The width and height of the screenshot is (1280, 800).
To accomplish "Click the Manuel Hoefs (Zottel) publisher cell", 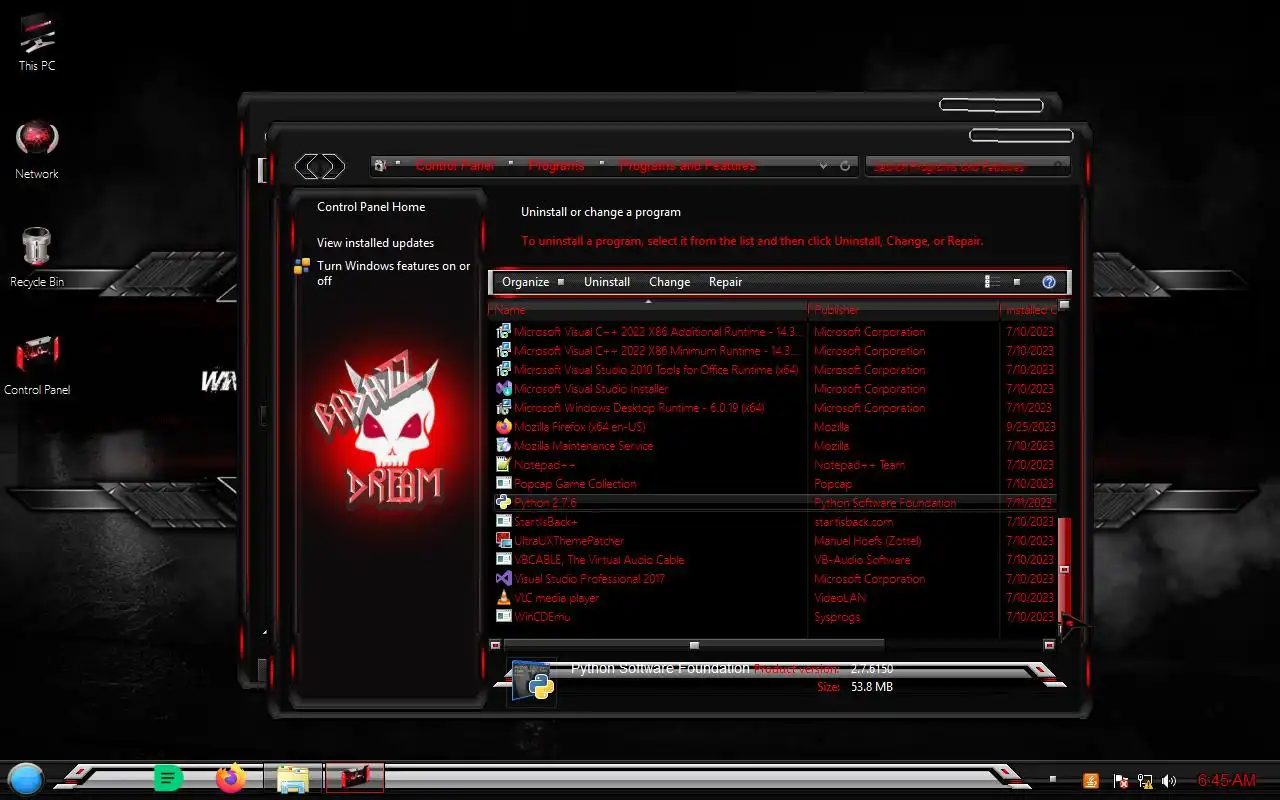I will [868, 541].
